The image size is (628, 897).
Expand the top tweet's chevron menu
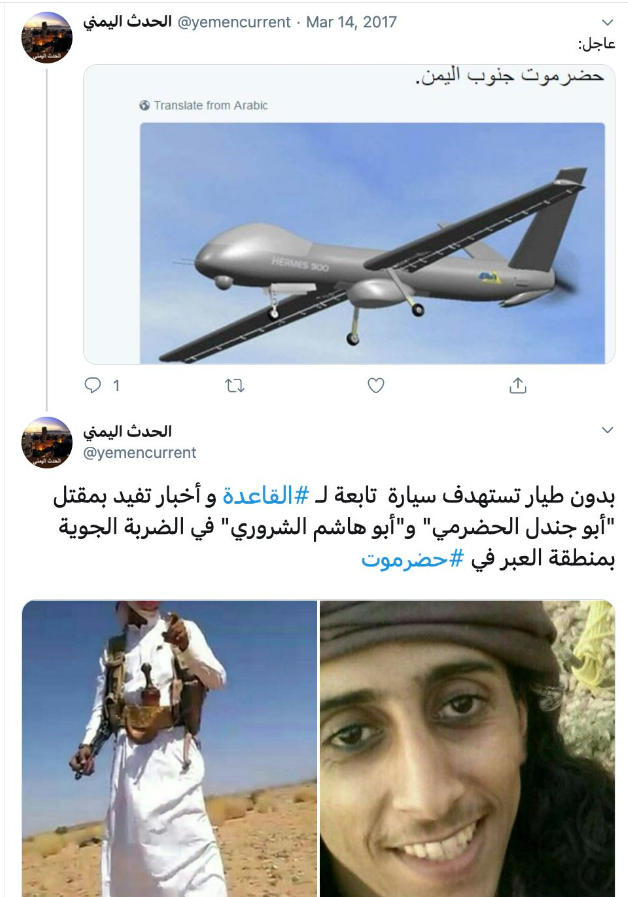pyautogui.click(x=607, y=22)
